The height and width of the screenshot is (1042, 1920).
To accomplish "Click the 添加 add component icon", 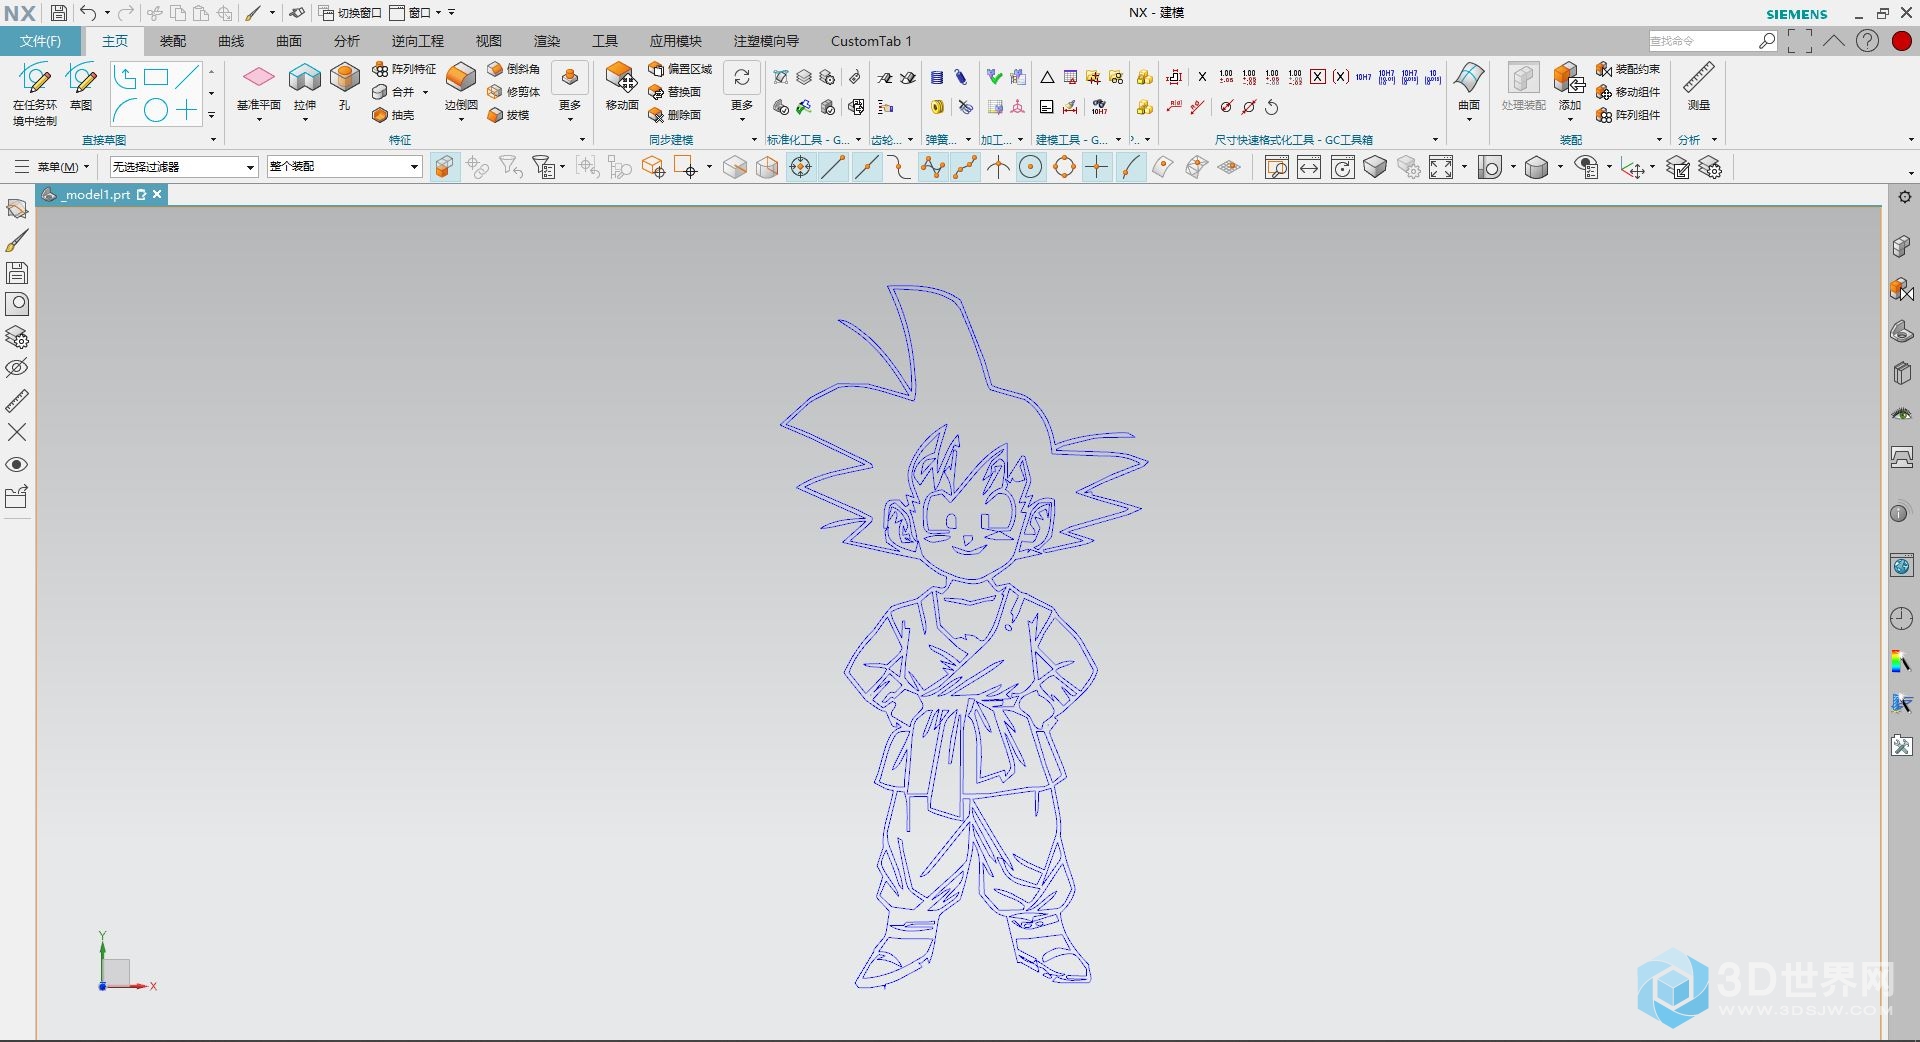I will [1569, 79].
